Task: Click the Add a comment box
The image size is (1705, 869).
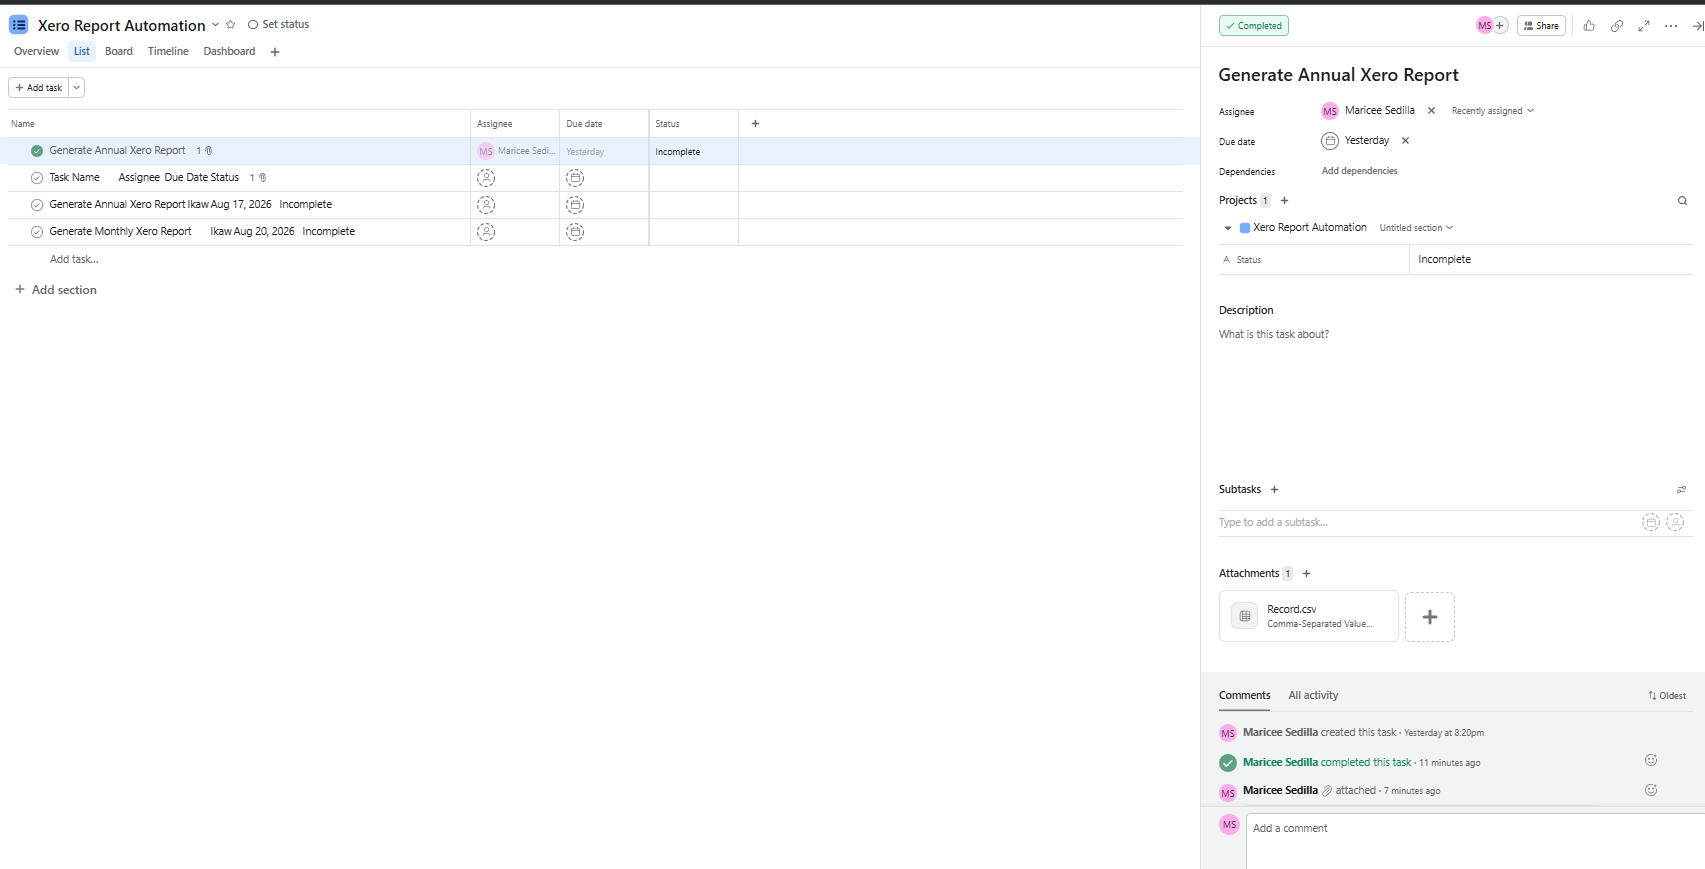Action: click(x=1475, y=840)
